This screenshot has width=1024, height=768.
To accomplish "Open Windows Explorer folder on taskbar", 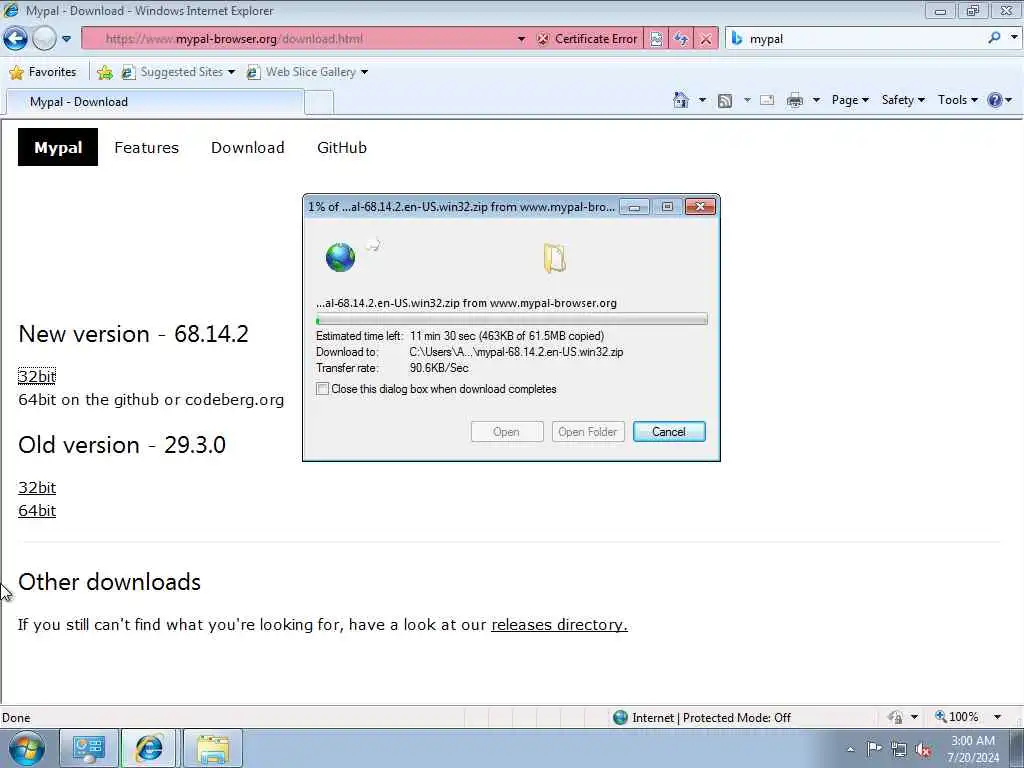I will click(x=213, y=748).
